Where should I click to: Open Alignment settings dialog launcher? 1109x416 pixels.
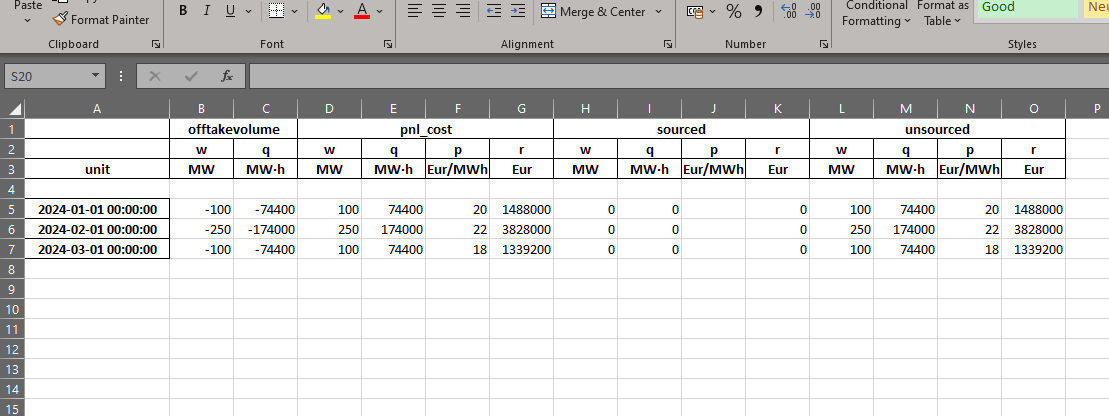click(668, 44)
